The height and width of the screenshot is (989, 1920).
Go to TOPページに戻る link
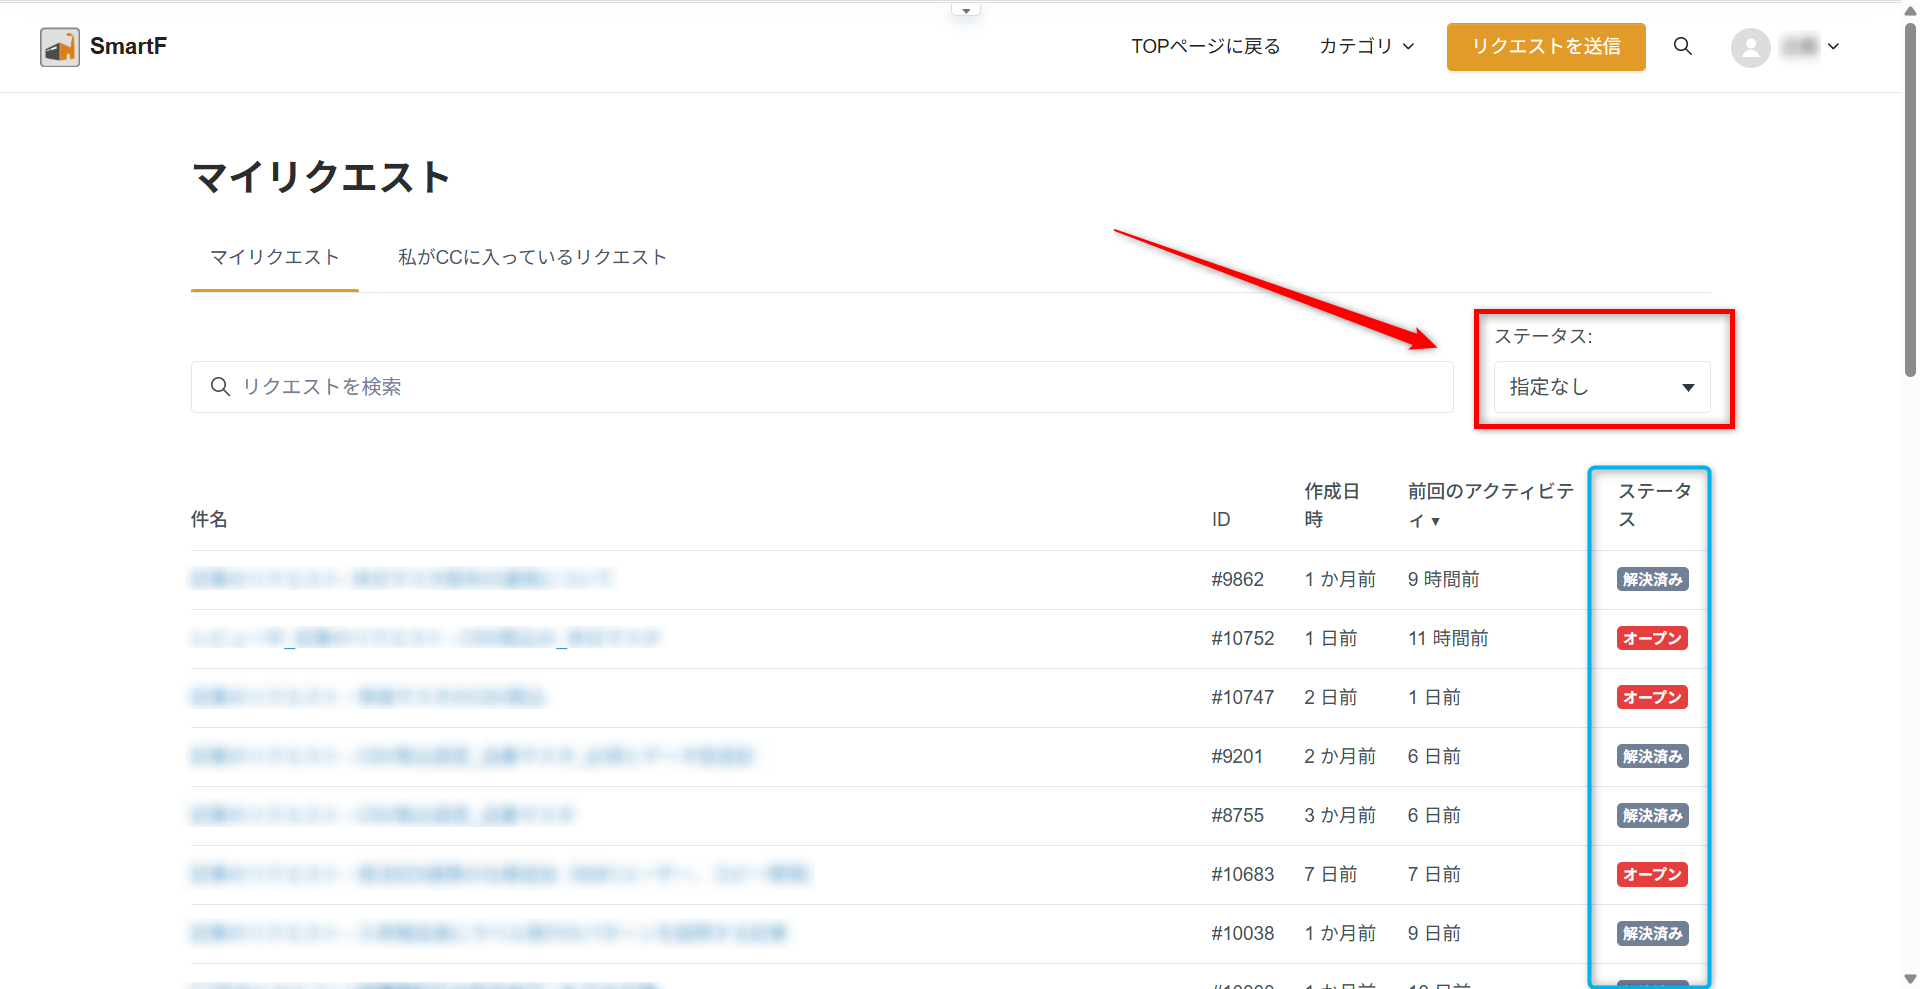[1205, 47]
